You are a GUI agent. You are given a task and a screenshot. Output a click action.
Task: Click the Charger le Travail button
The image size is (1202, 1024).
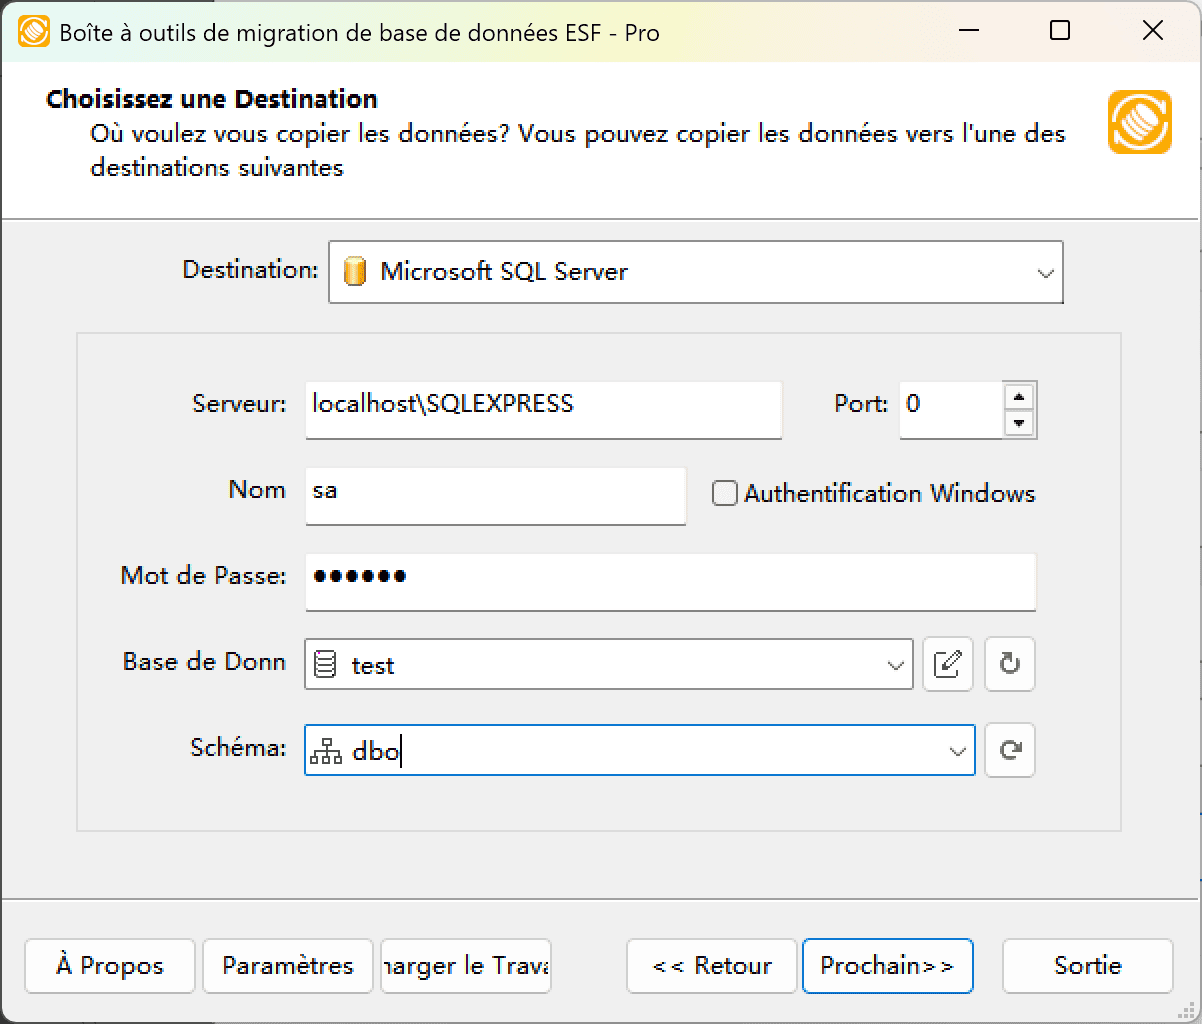(465, 966)
